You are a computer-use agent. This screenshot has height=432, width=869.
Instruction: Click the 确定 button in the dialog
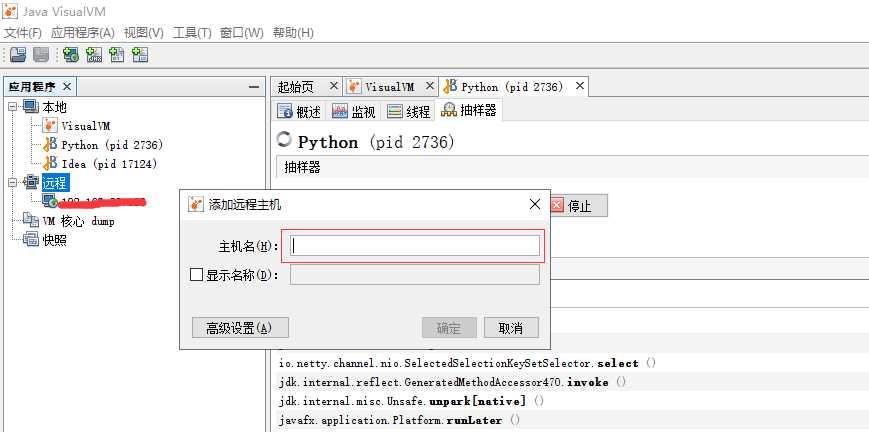pyautogui.click(x=449, y=328)
